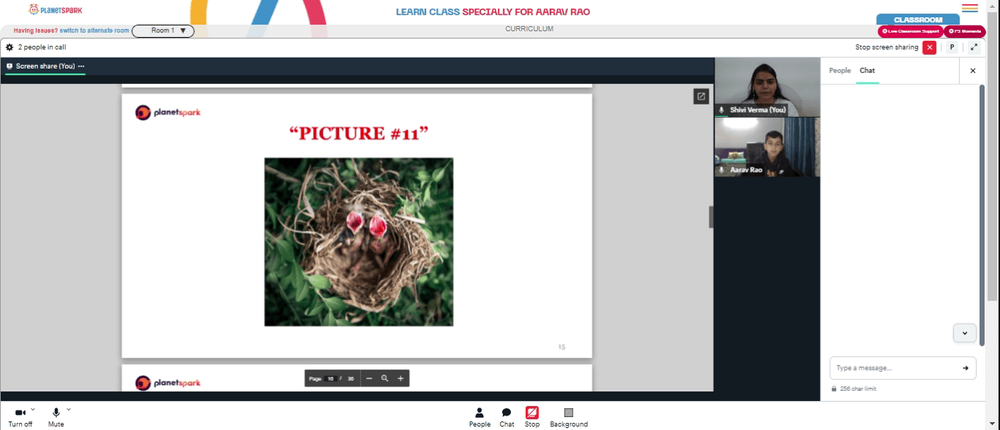Open the Room 1 dropdown

tap(163, 31)
